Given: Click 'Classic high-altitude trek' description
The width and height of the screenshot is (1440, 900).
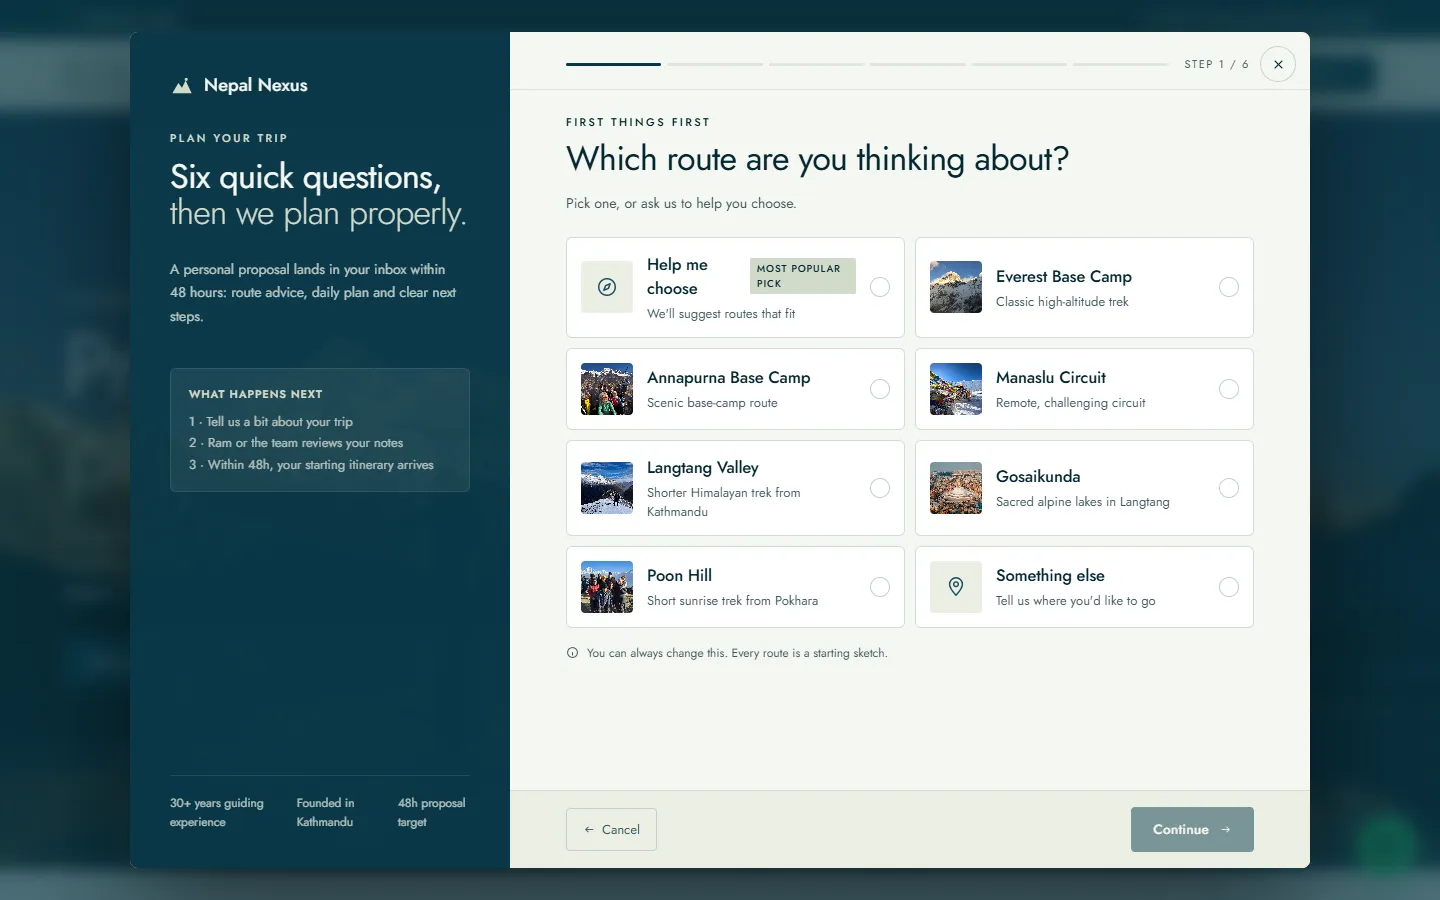Looking at the screenshot, I should pos(1062,302).
